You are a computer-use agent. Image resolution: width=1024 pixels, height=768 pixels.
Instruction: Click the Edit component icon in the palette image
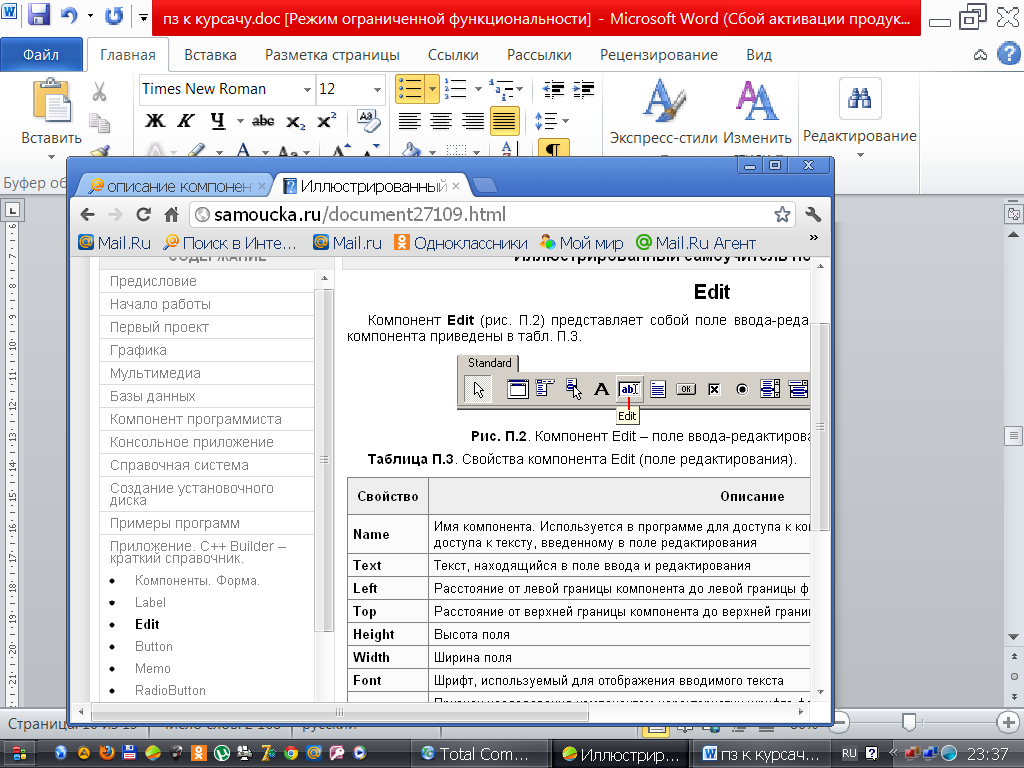coord(629,389)
